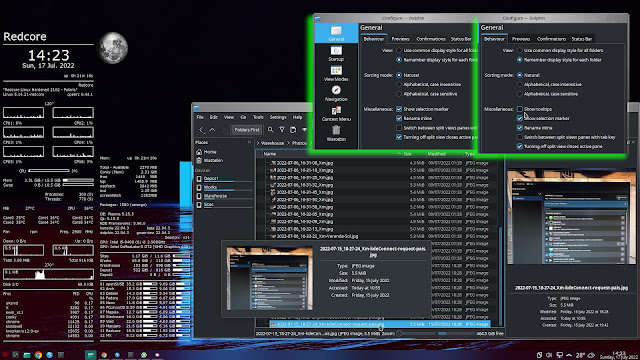Go up one folder with the up arrow

pos(212,130)
